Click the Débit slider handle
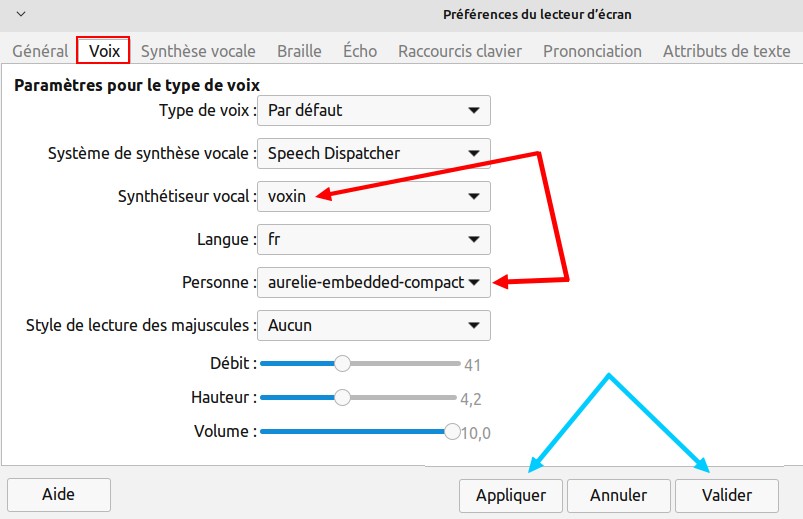803x519 pixels. [342, 363]
